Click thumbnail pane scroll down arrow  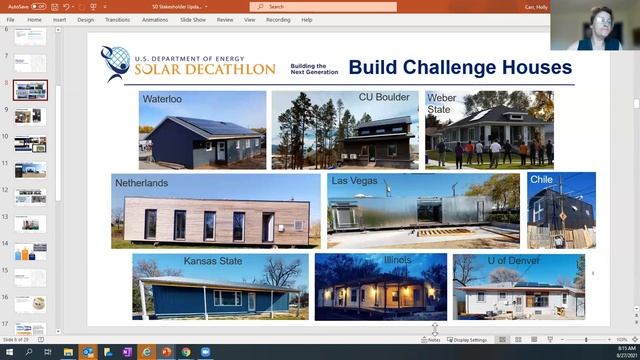point(58,331)
